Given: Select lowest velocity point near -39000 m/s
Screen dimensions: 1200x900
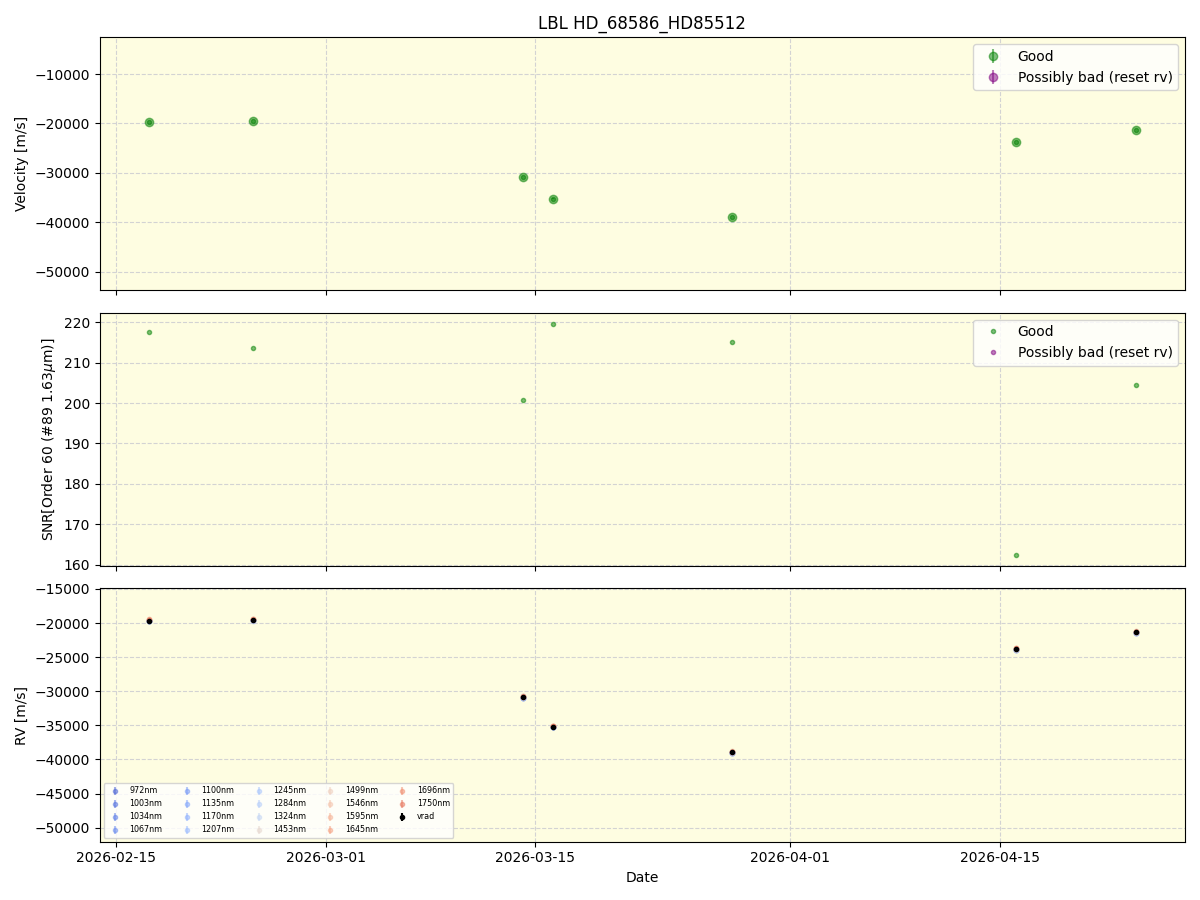Looking at the screenshot, I should click(x=732, y=217).
